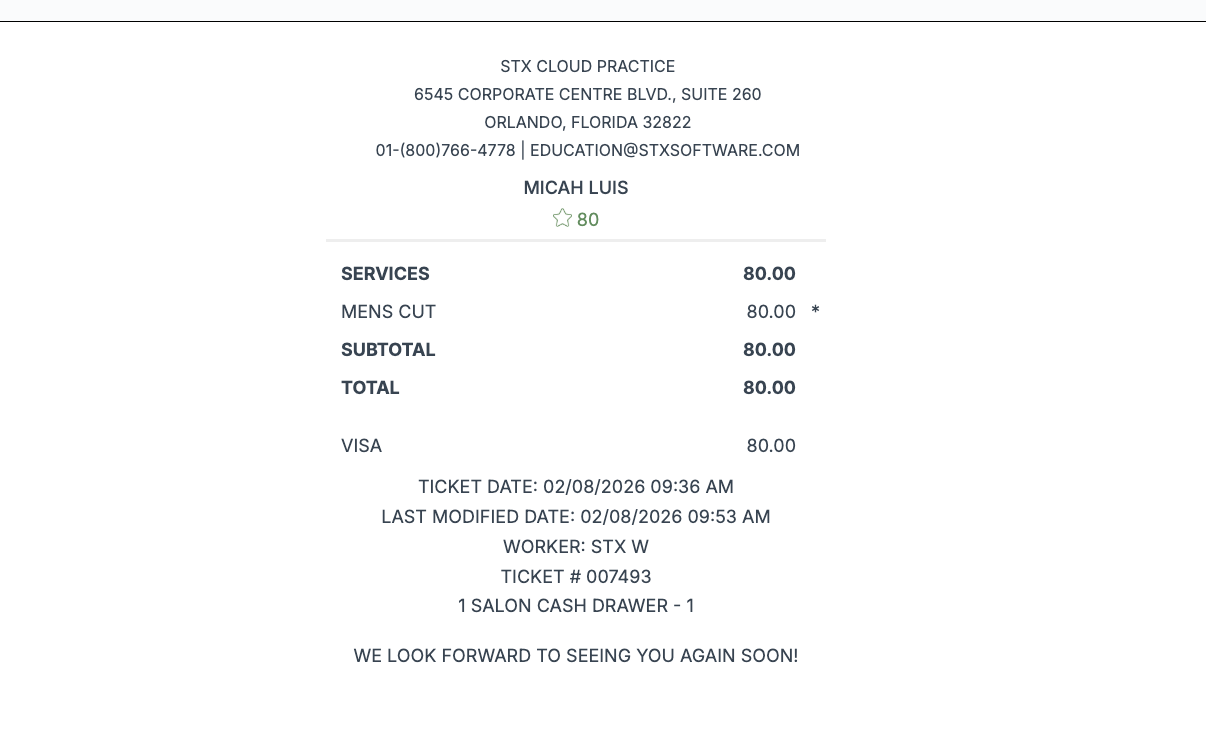Click the VISA payment method line
This screenshot has height=746, width=1206.
point(361,446)
